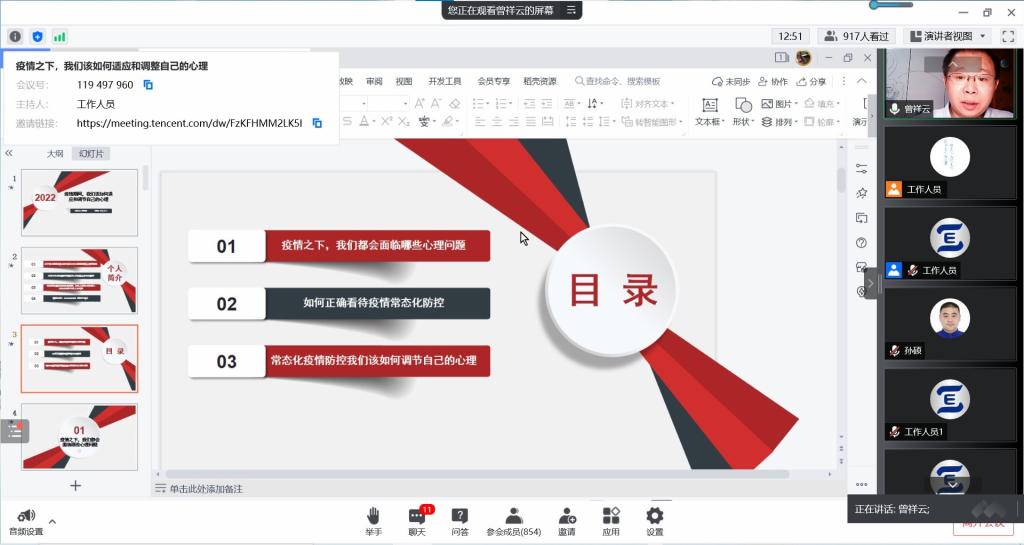Image resolution: width=1024 pixels, height=545 pixels.
Task: Open the 应用 apps icon
Action: (x=611, y=516)
